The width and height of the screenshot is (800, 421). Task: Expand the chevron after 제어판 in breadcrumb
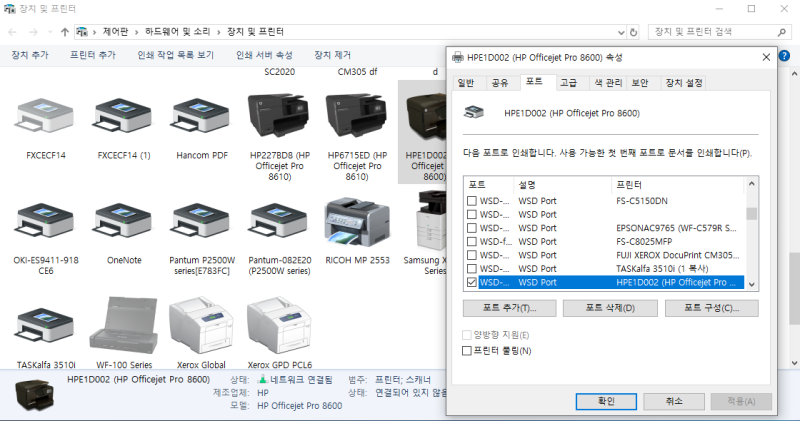point(137,32)
